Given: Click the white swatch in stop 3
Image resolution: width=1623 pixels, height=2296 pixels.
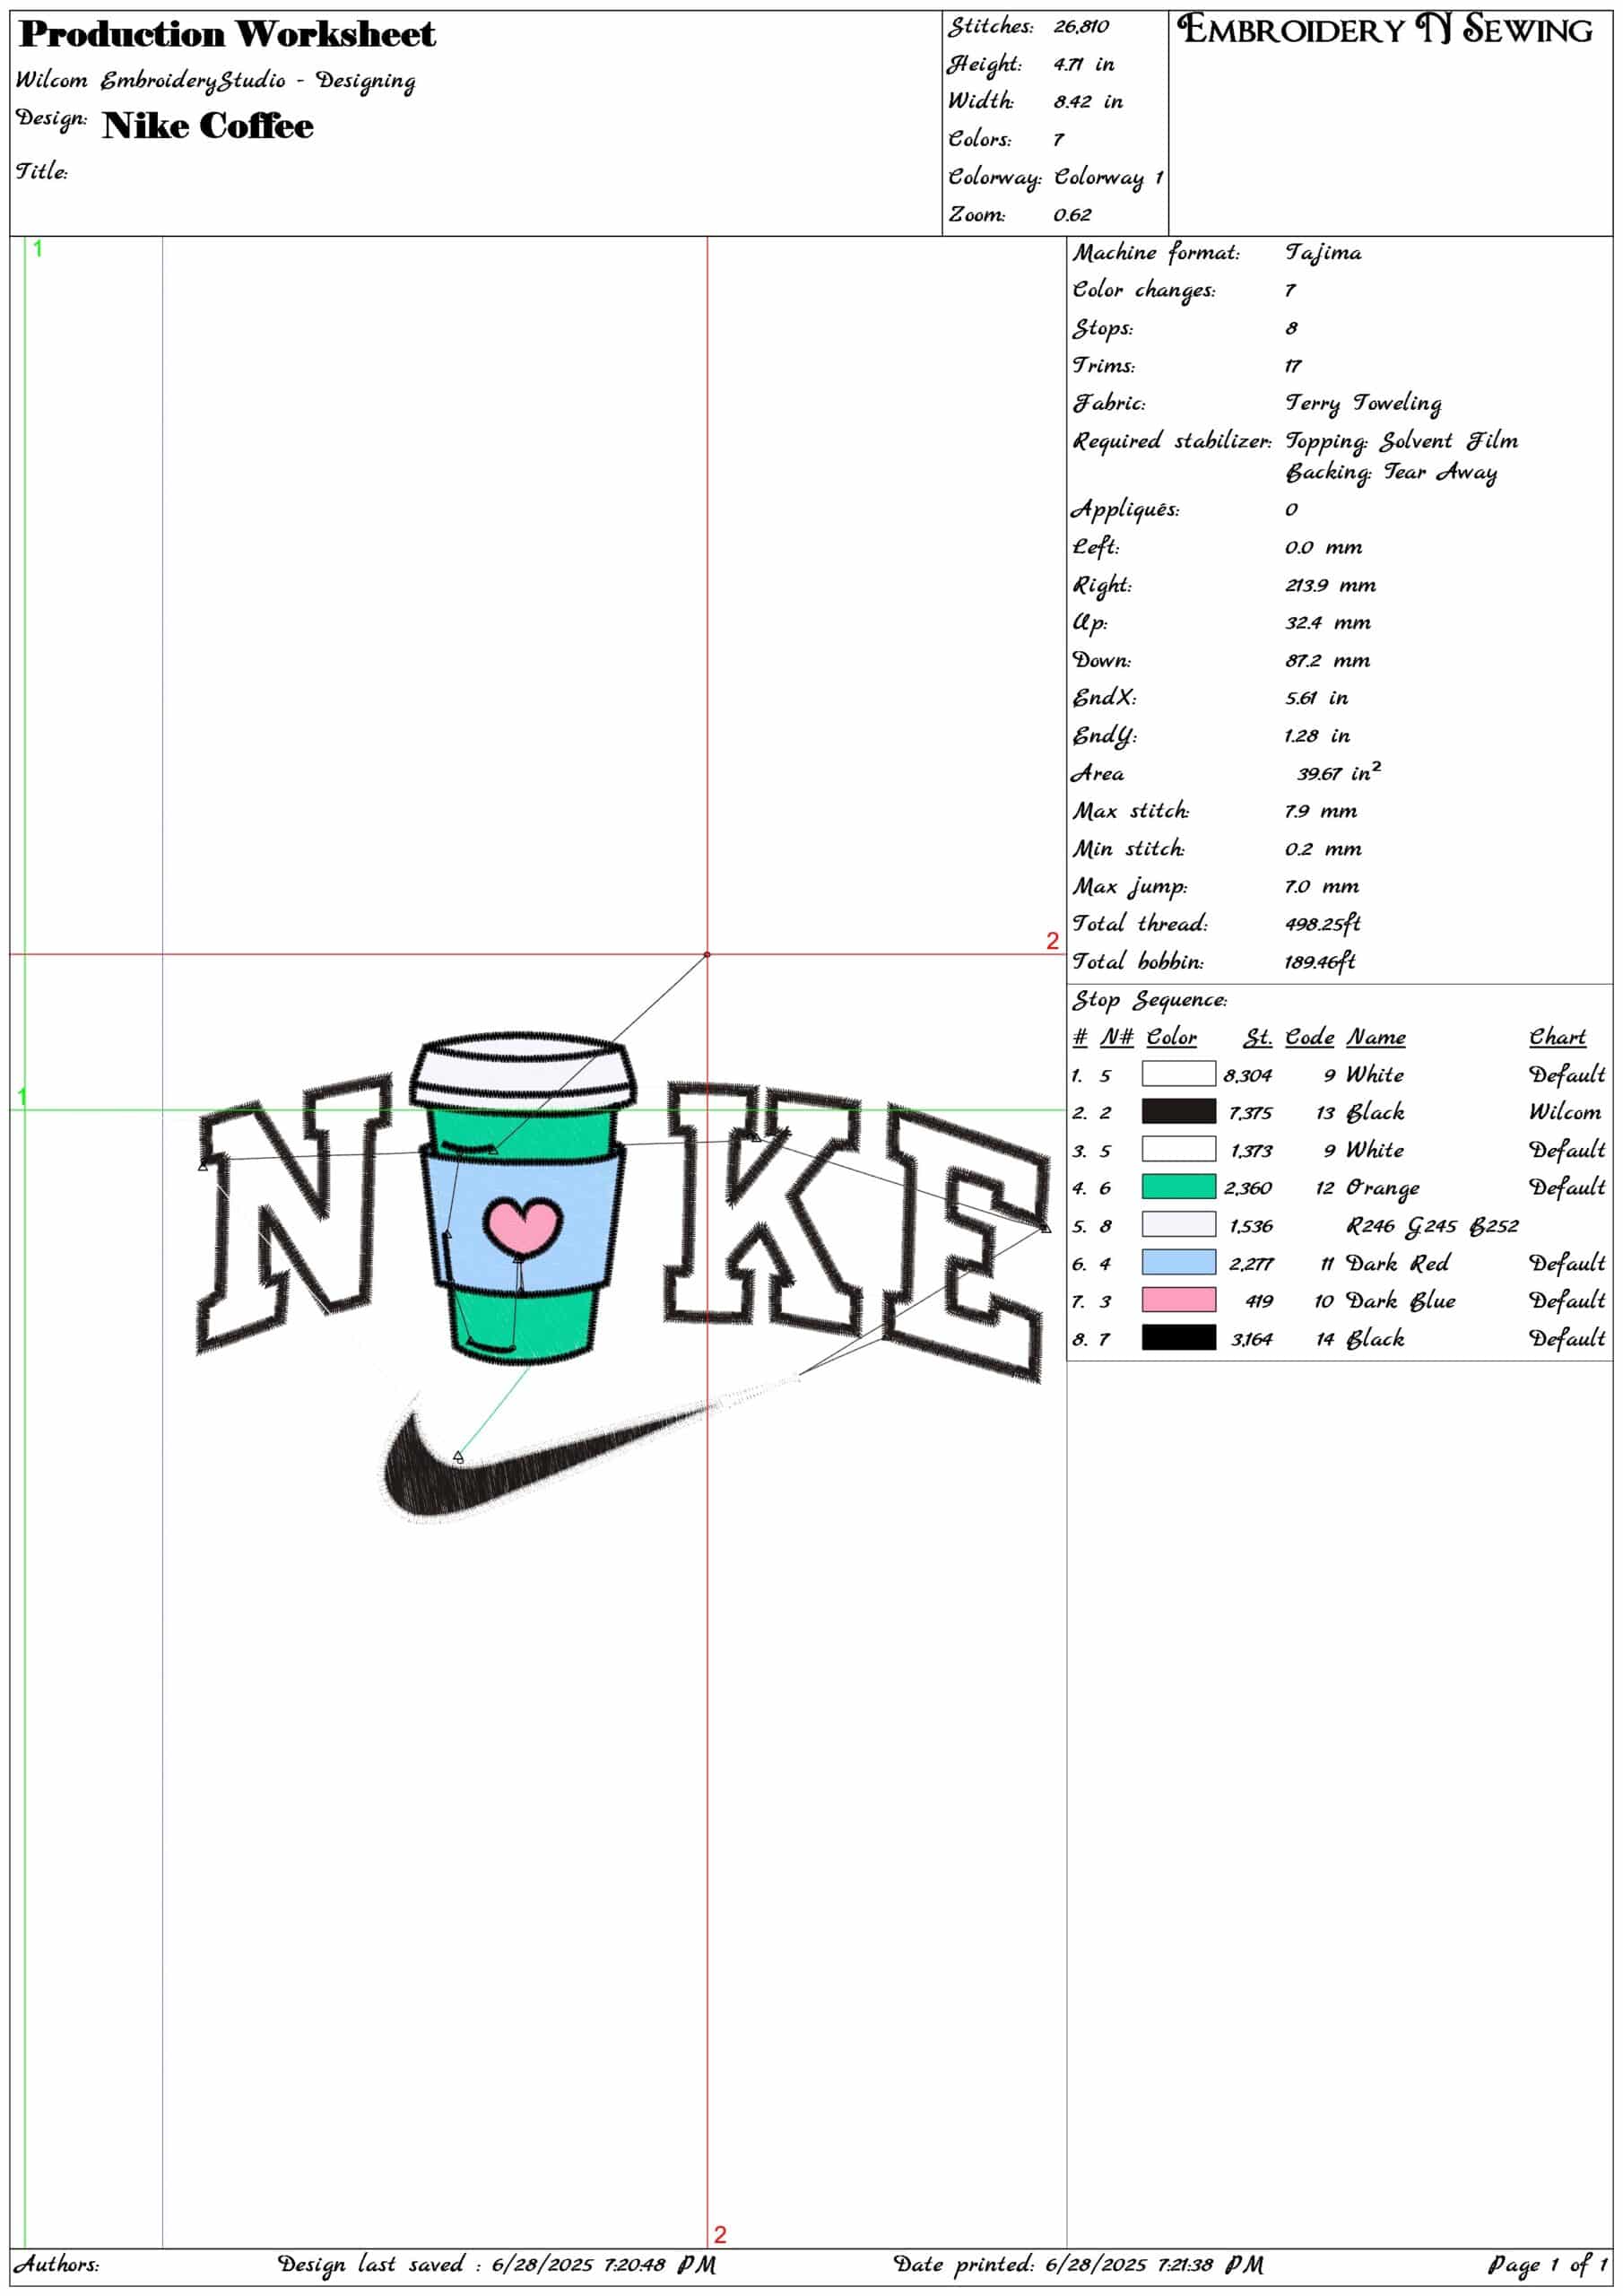Looking at the screenshot, I should click(x=1178, y=1149).
